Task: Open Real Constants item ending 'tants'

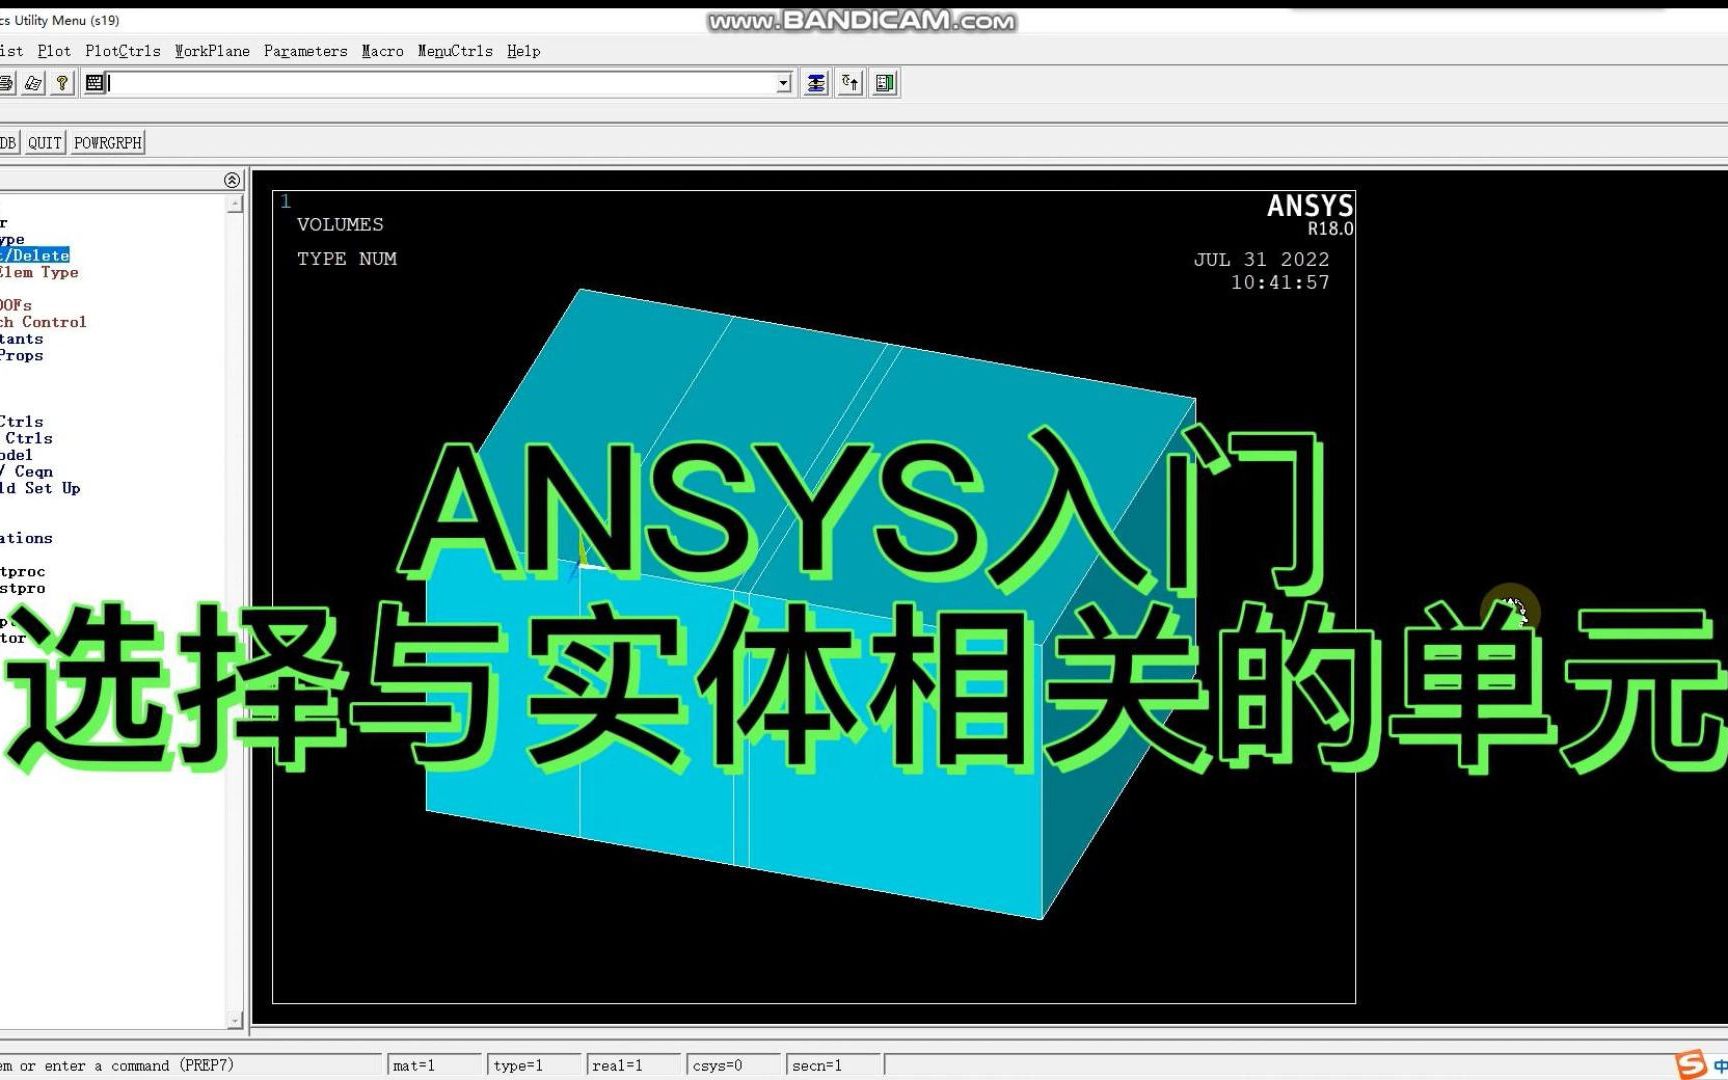Action: tap(21, 339)
